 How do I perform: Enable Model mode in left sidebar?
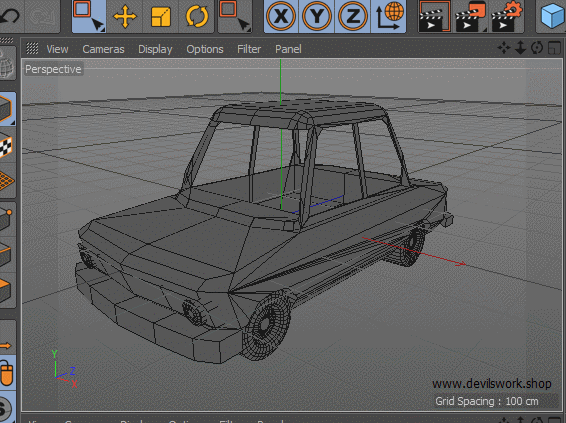click(8, 109)
